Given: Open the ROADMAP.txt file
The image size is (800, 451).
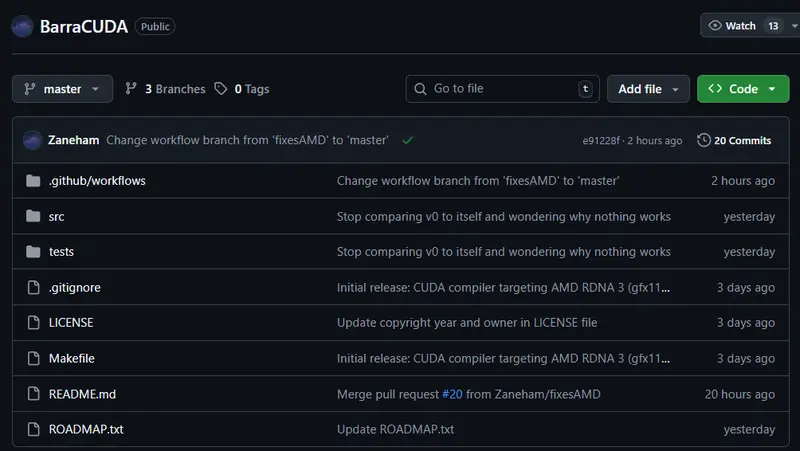Looking at the screenshot, I should 86,429.
